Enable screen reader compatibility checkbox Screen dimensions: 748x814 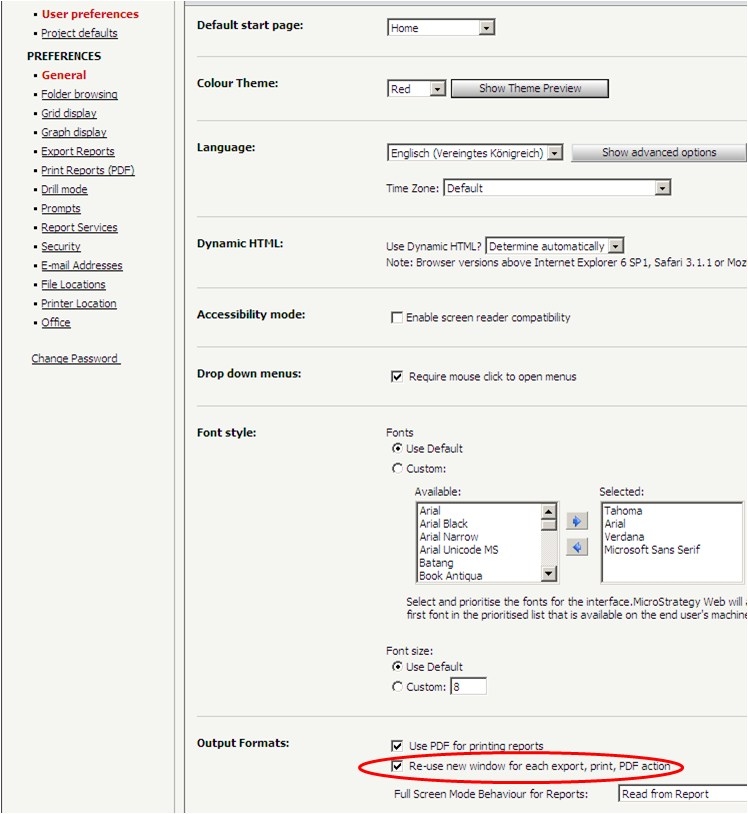(397, 317)
